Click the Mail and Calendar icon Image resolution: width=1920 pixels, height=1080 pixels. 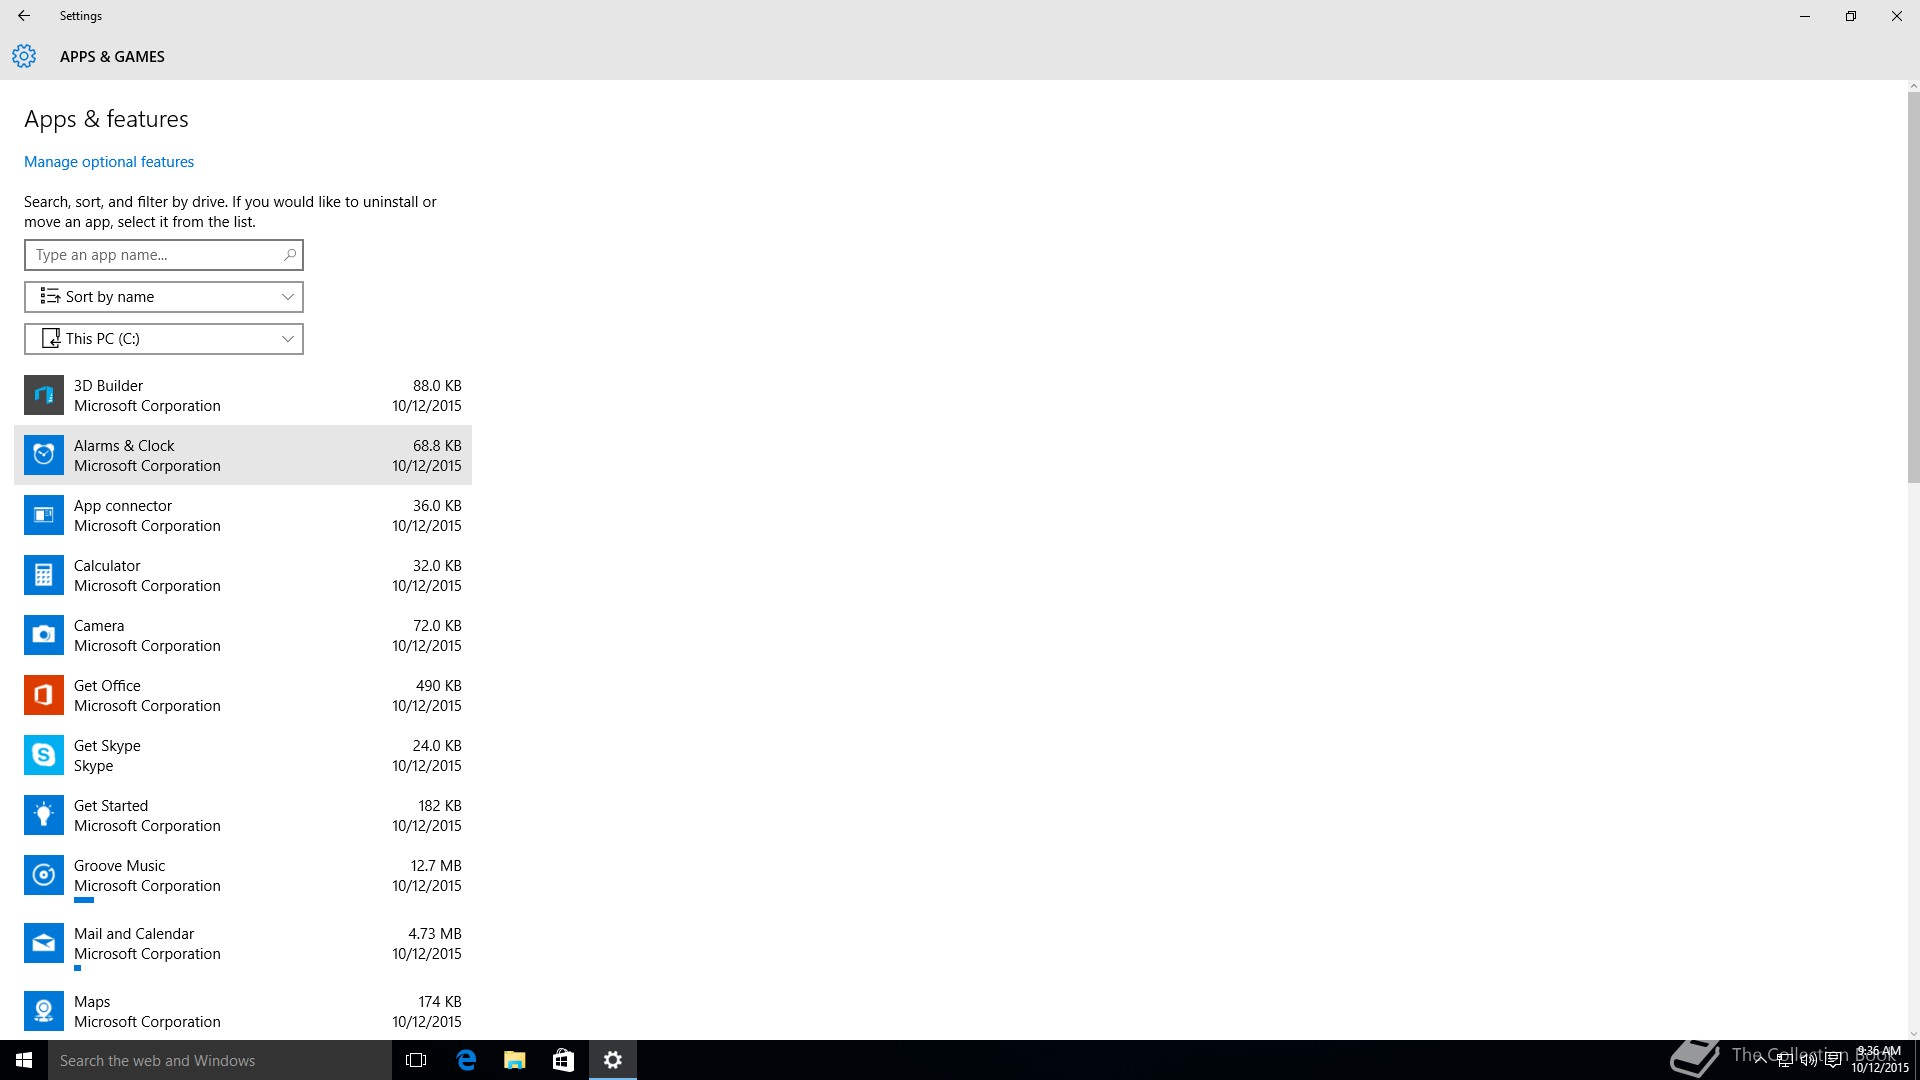(x=44, y=943)
